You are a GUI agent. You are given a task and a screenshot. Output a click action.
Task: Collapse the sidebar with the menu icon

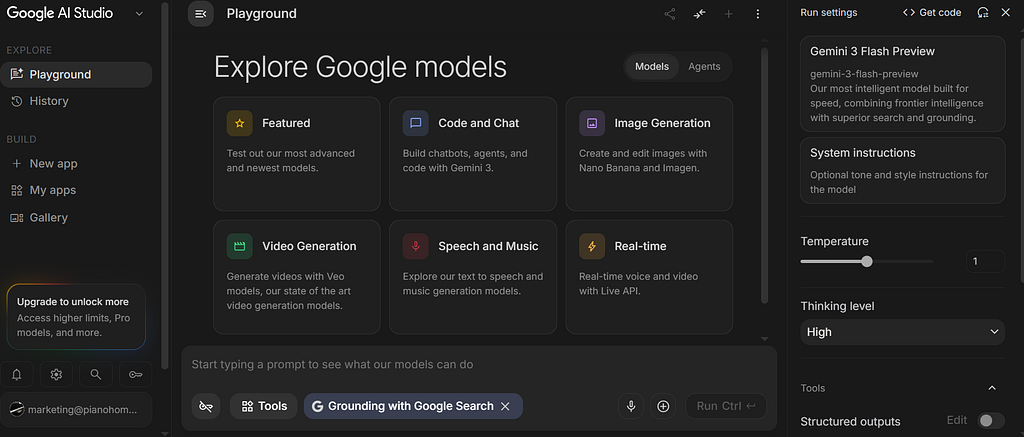pos(200,14)
